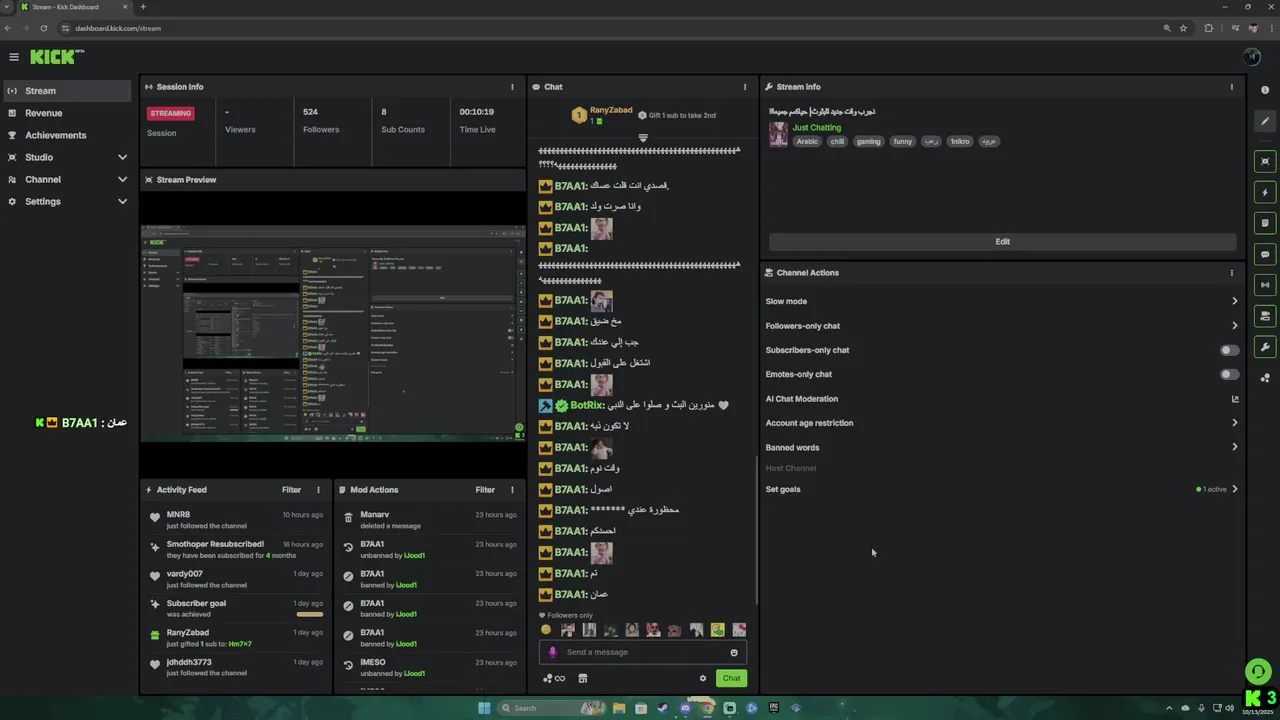Click the channel points infinity icon
This screenshot has width=1280, height=720.
point(554,678)
